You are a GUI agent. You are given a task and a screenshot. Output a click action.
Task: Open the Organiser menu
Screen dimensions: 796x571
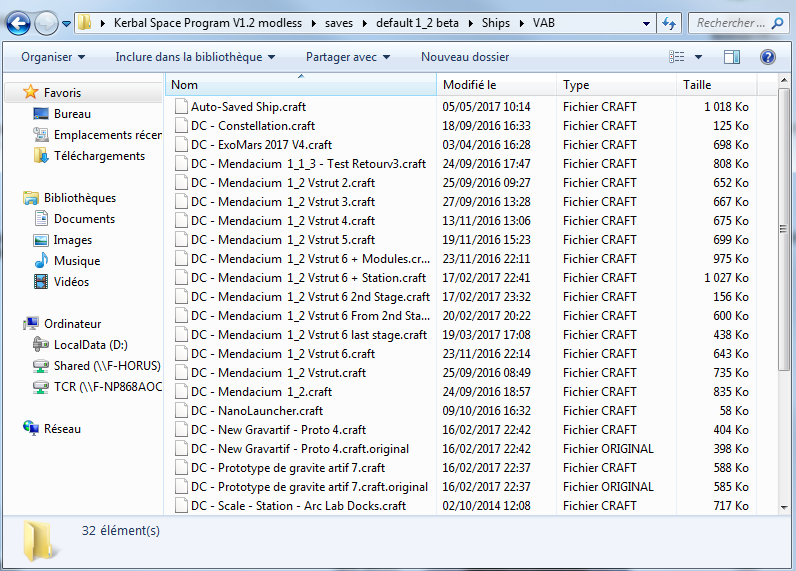[x=53, y=57]
